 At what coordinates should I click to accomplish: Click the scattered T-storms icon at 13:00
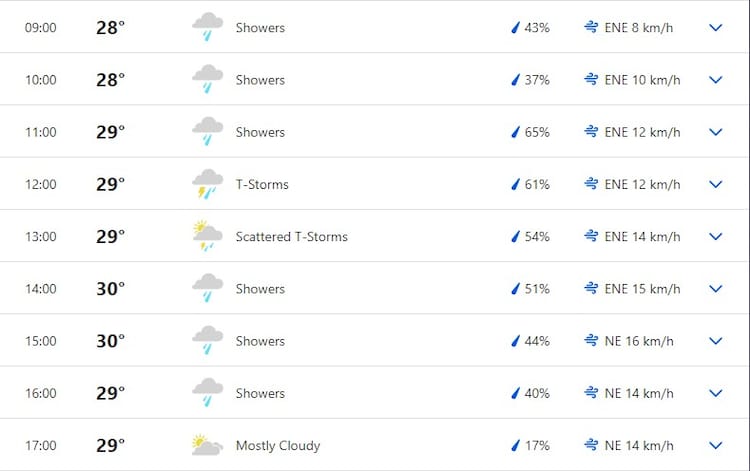click(x=207, y=236)
